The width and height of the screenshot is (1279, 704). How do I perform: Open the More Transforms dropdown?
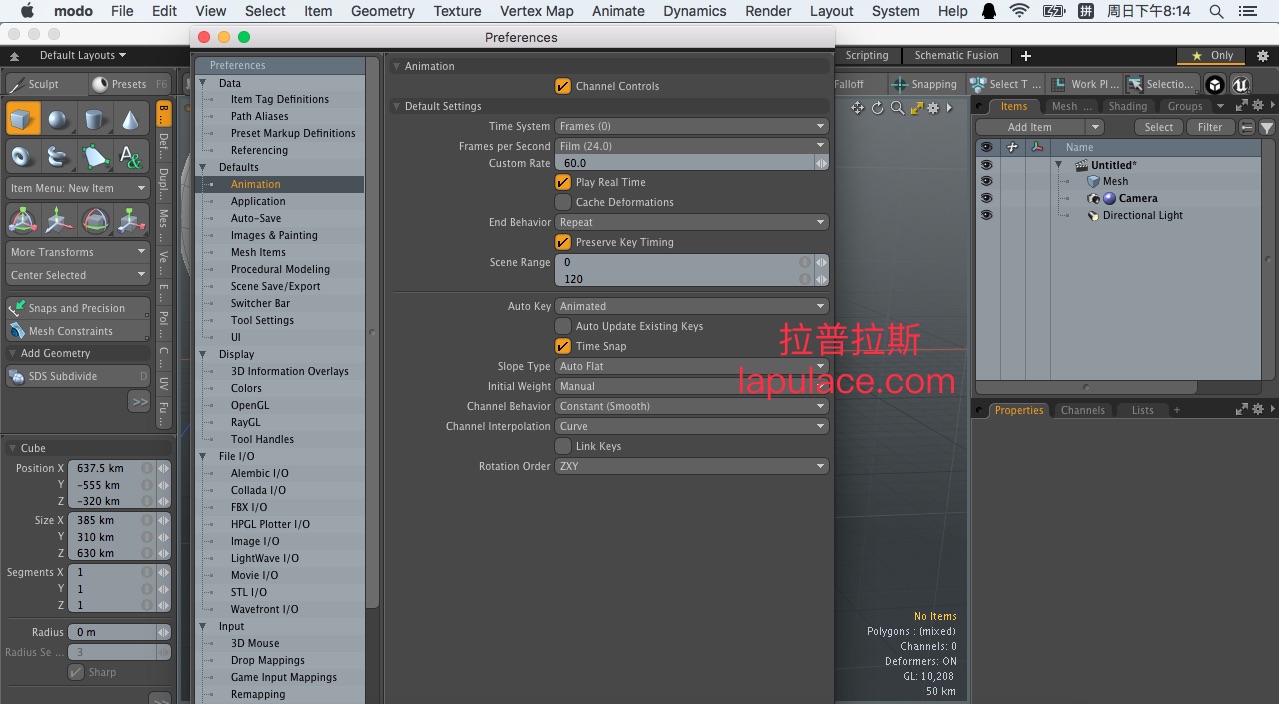click(78, 252)
